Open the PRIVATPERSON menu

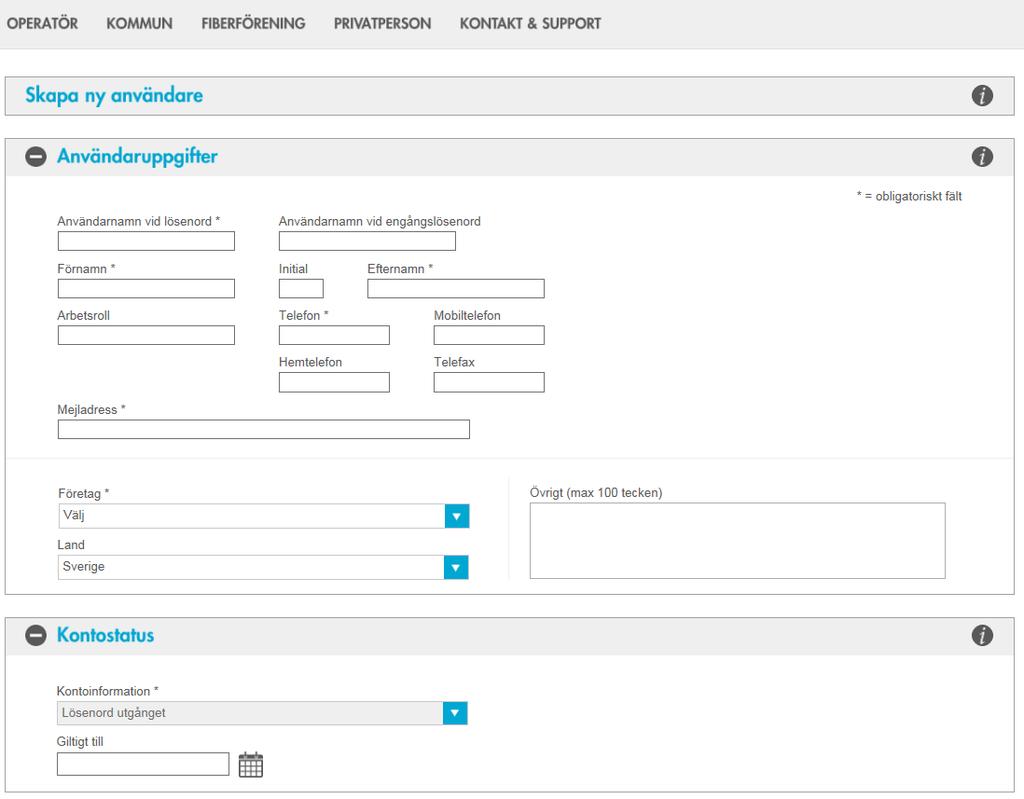(x=383, y=24)
